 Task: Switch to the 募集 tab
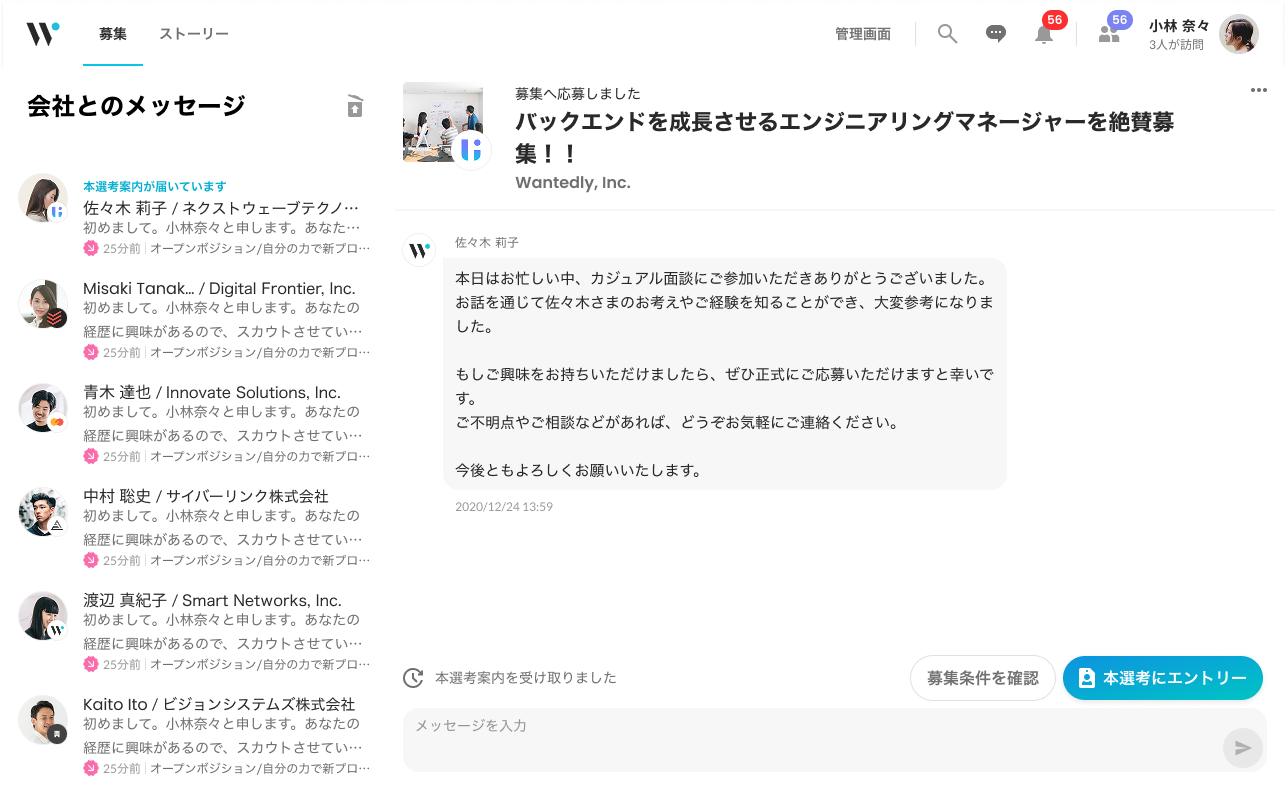coord(113,33)
